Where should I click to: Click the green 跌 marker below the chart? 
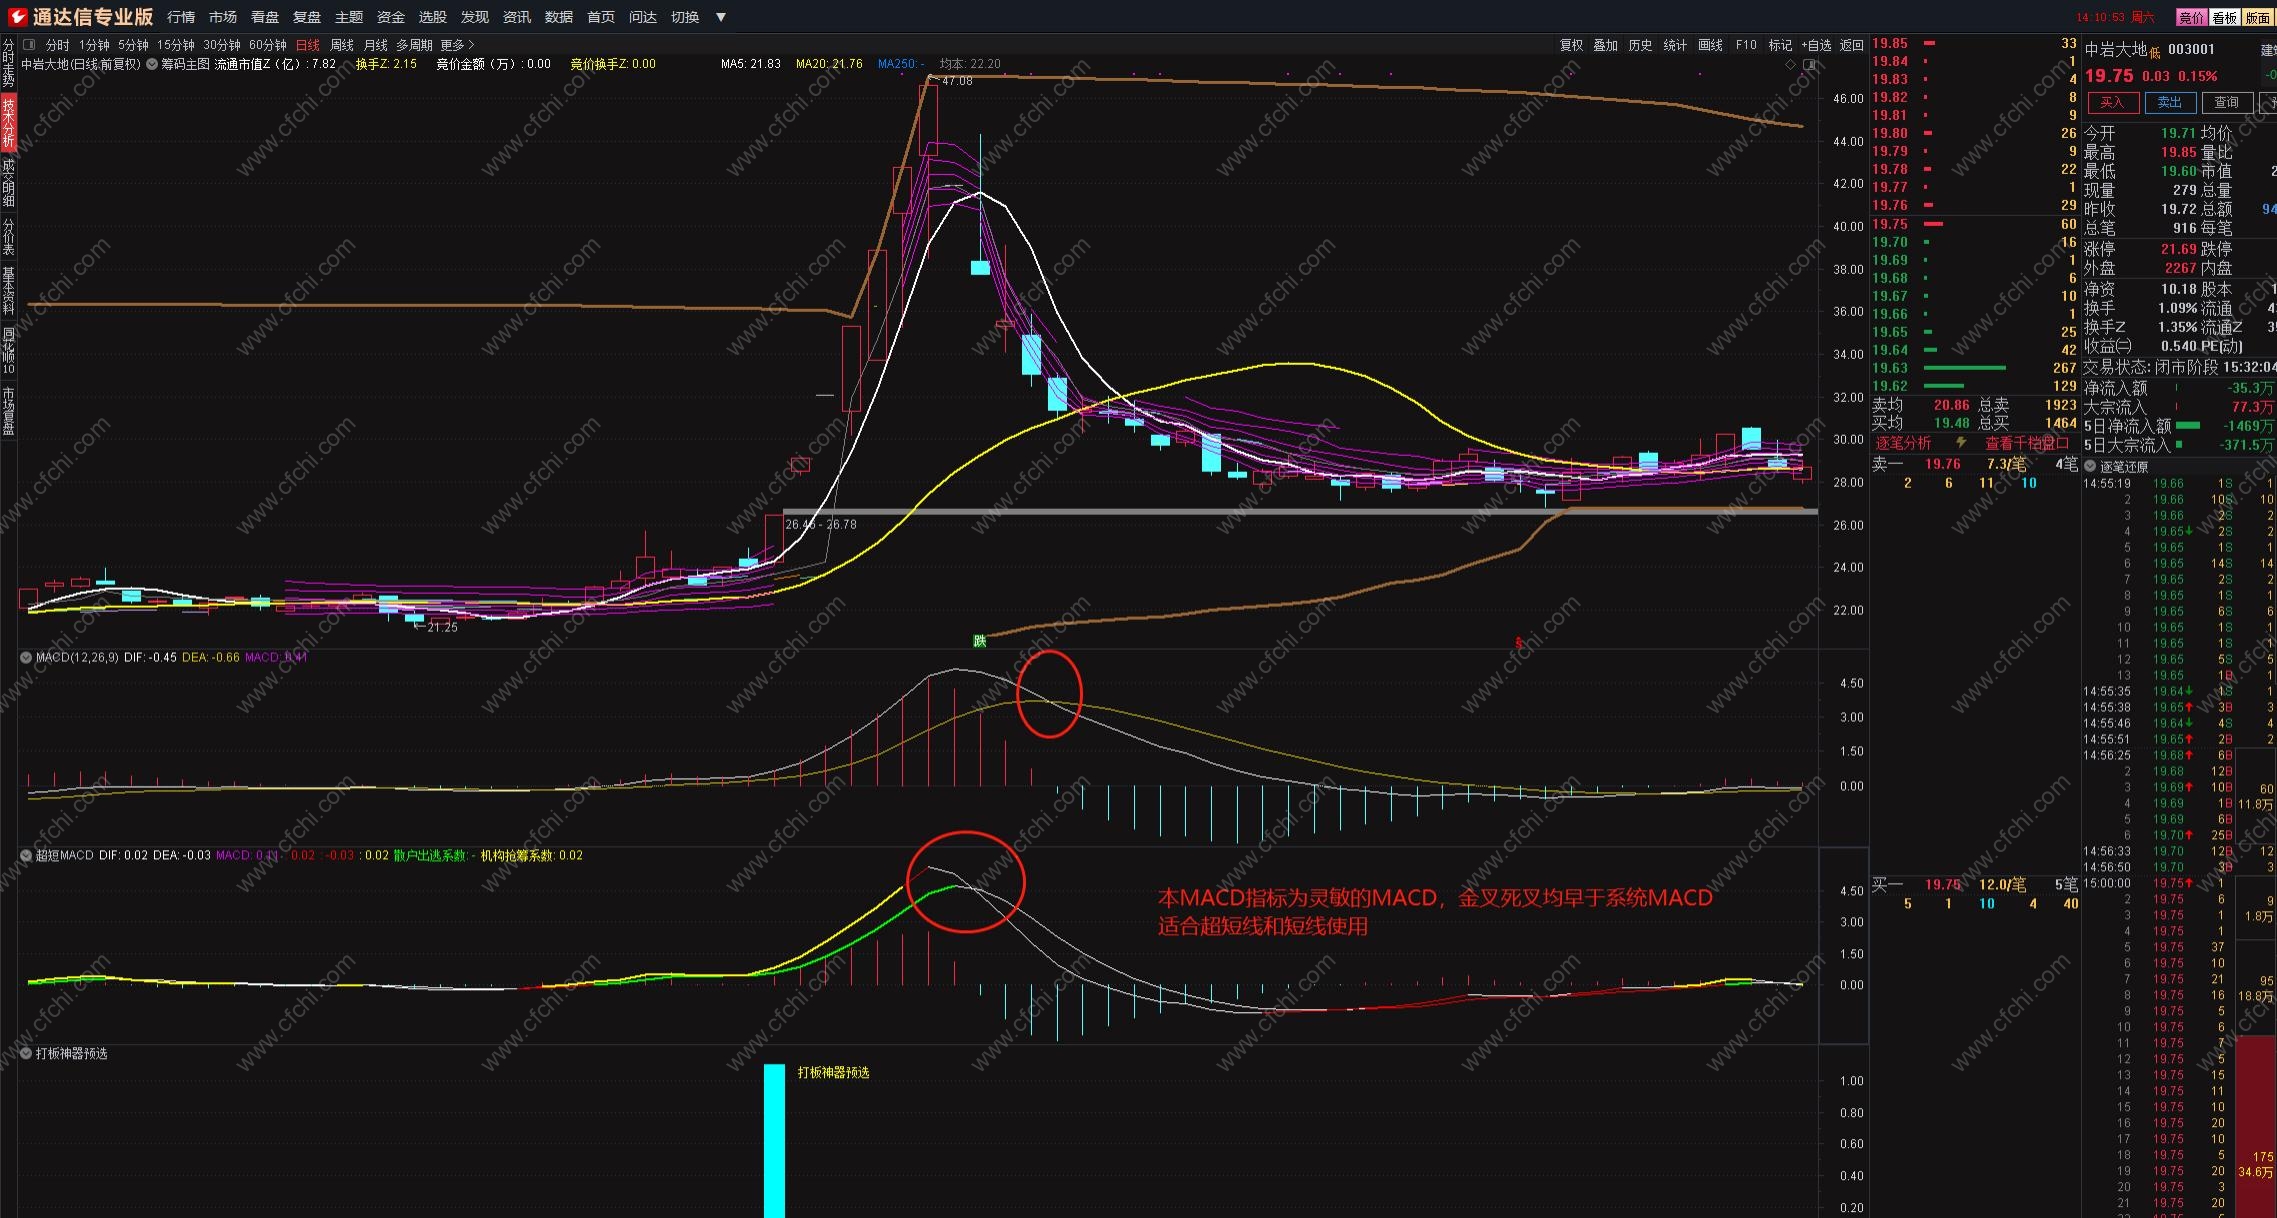(x=980, y=640)
